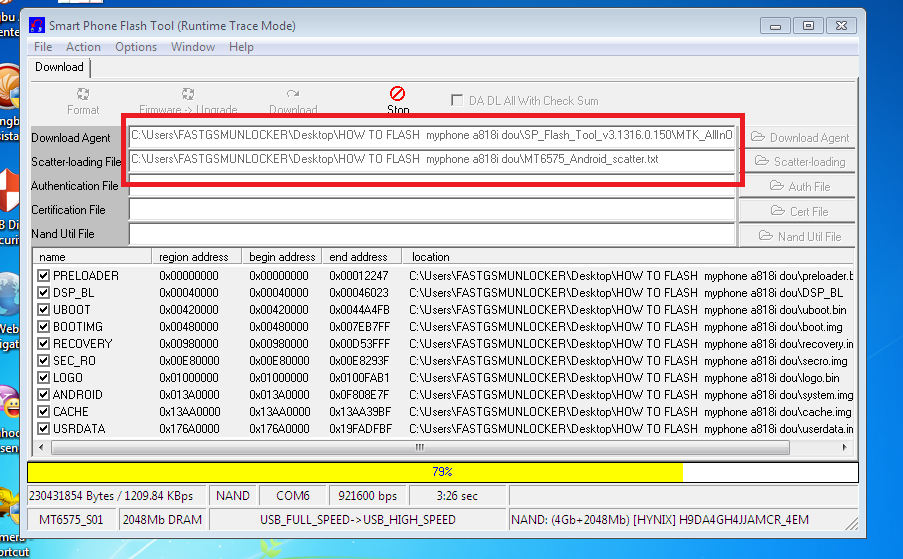The width and height of the screenshot is (903, 559).
Task: Click USRDATA begin address 0x176A0000
Action: pos(280,429)
